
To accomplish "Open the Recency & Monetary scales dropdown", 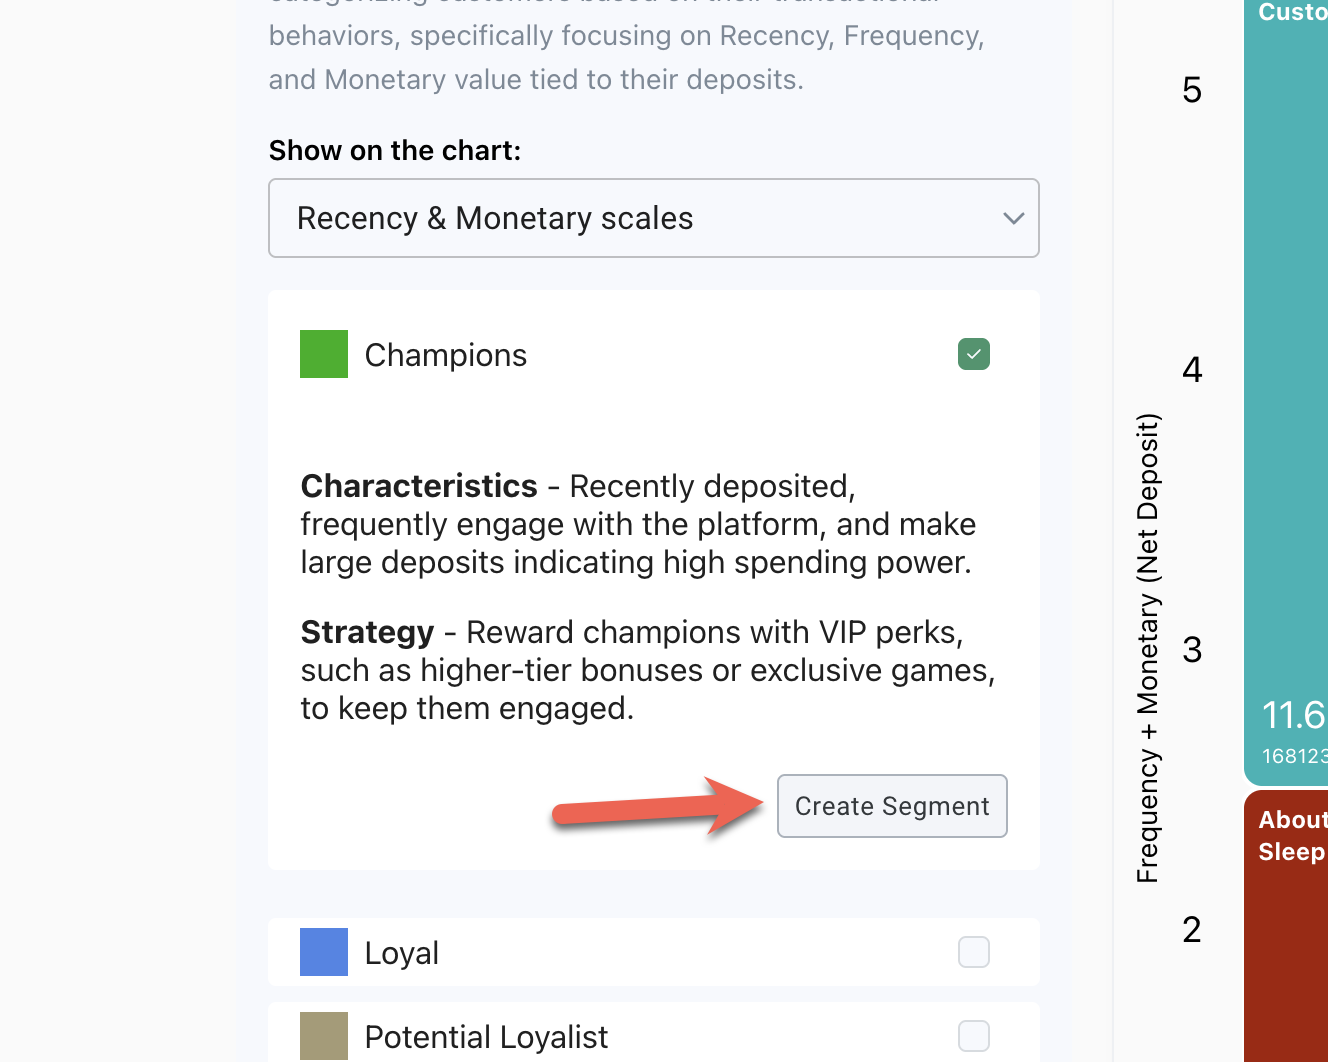I will (x=653, y=218).
